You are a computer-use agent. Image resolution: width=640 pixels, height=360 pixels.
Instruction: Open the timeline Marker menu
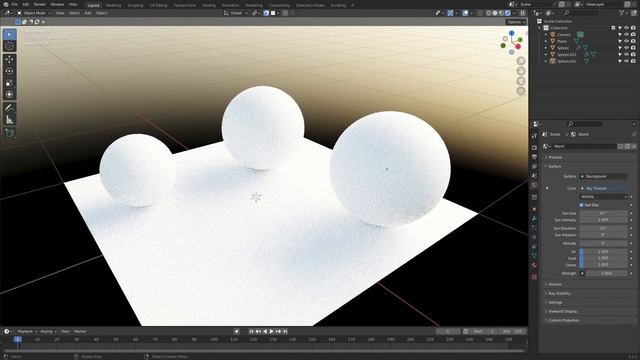pyautogui.click(x=80, y=331)
